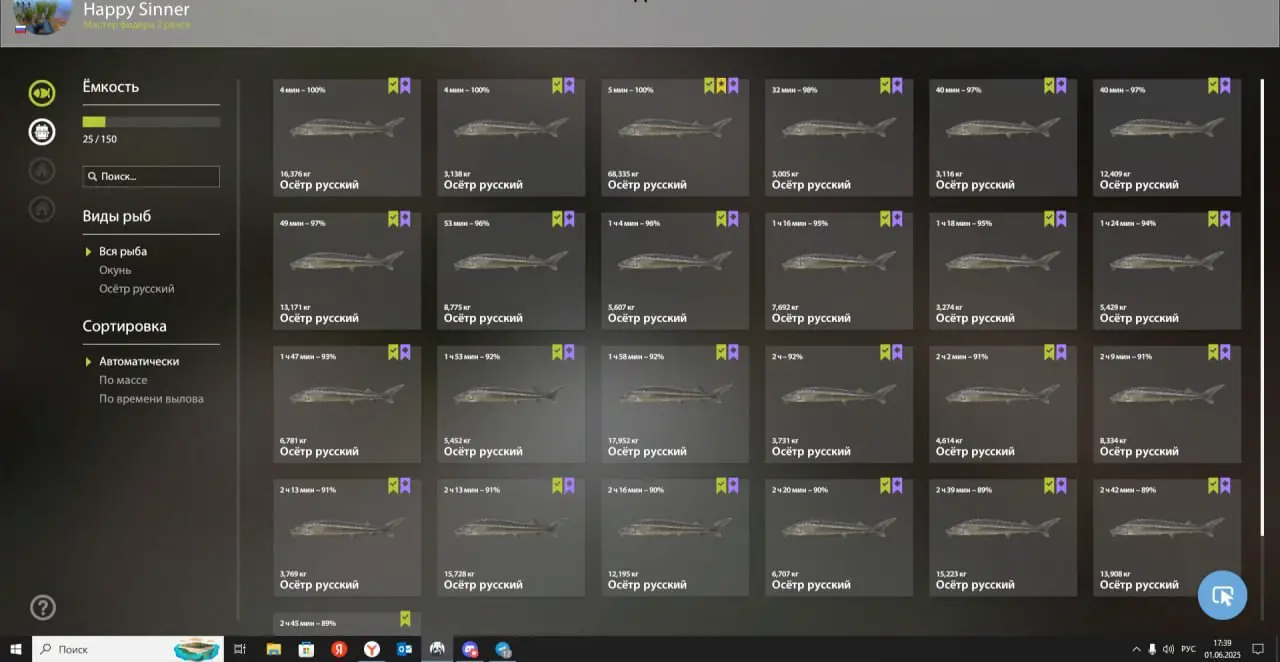Select the white basket icon in sidebar
1280x662 pixels.
tap(42, 131)
